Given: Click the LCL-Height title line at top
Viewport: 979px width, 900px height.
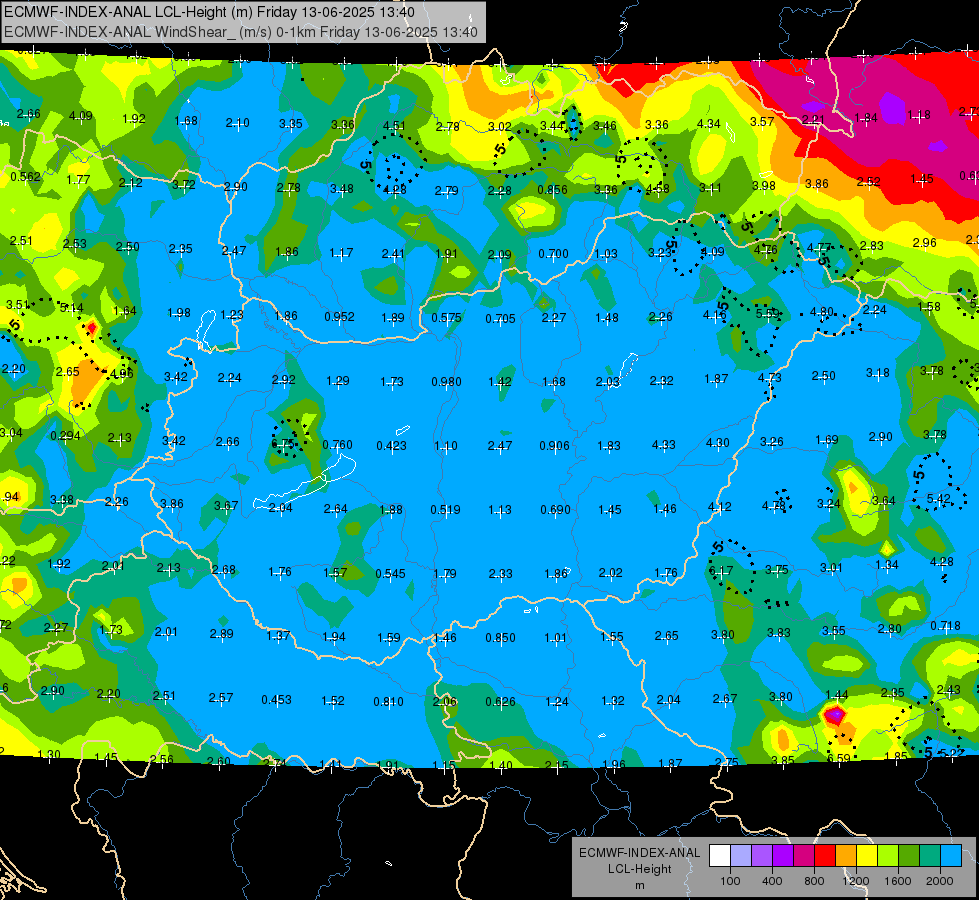Looking at the screenshot, I should (x=209, y=12).
